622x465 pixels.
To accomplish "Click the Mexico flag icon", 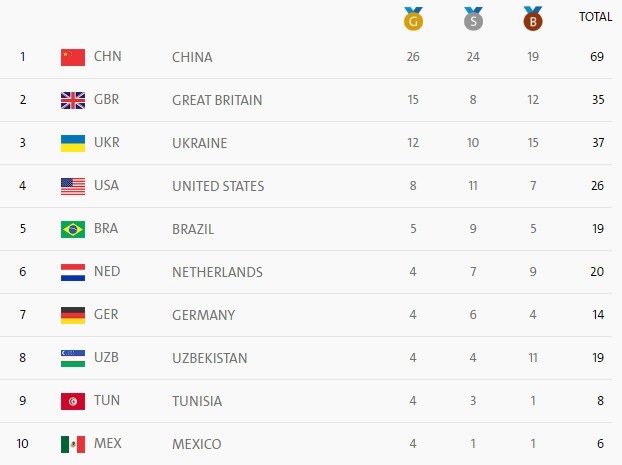I will click(73, 443).
